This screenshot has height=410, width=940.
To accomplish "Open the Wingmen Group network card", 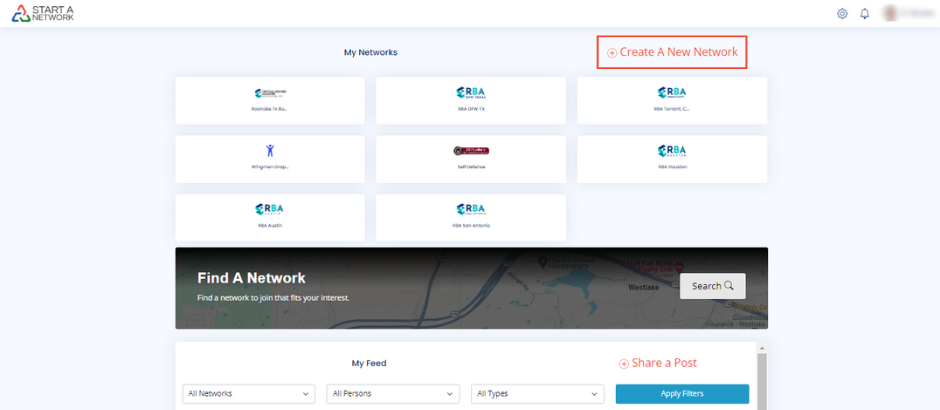I will (x=270, y=158).
